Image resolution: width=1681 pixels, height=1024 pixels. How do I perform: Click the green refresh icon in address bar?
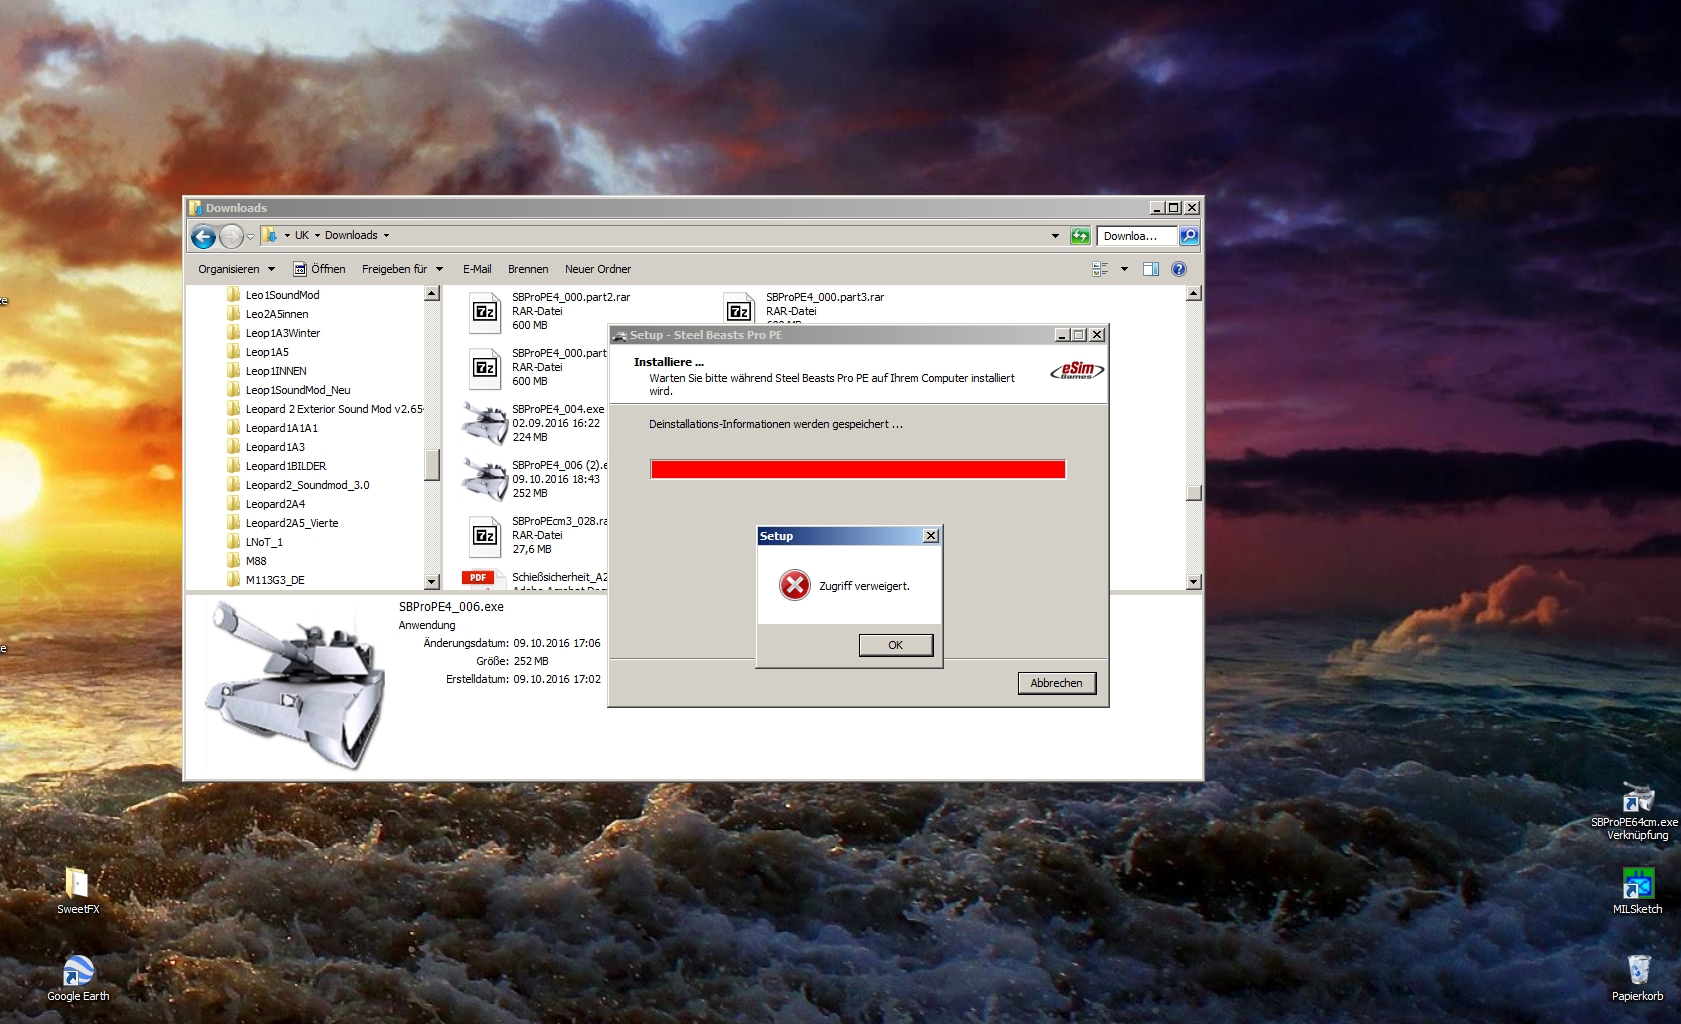click(x=1080, y=236)
